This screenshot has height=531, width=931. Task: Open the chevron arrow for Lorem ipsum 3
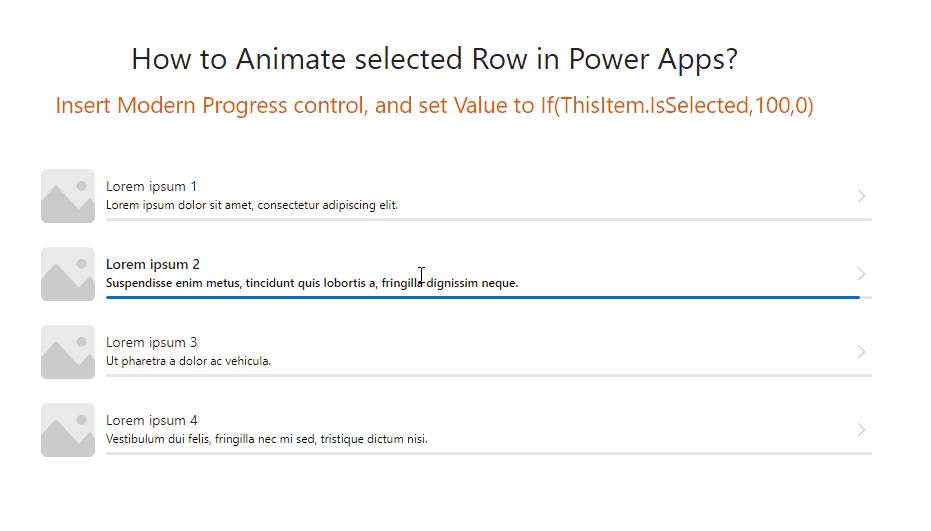pos(862,352)
